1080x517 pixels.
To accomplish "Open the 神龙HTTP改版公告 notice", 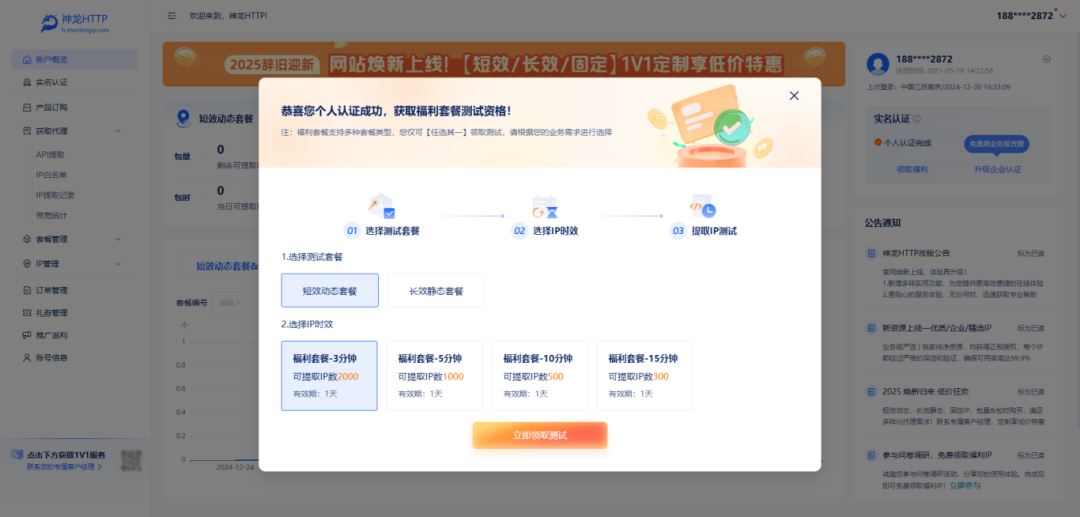I will [916, 253].
